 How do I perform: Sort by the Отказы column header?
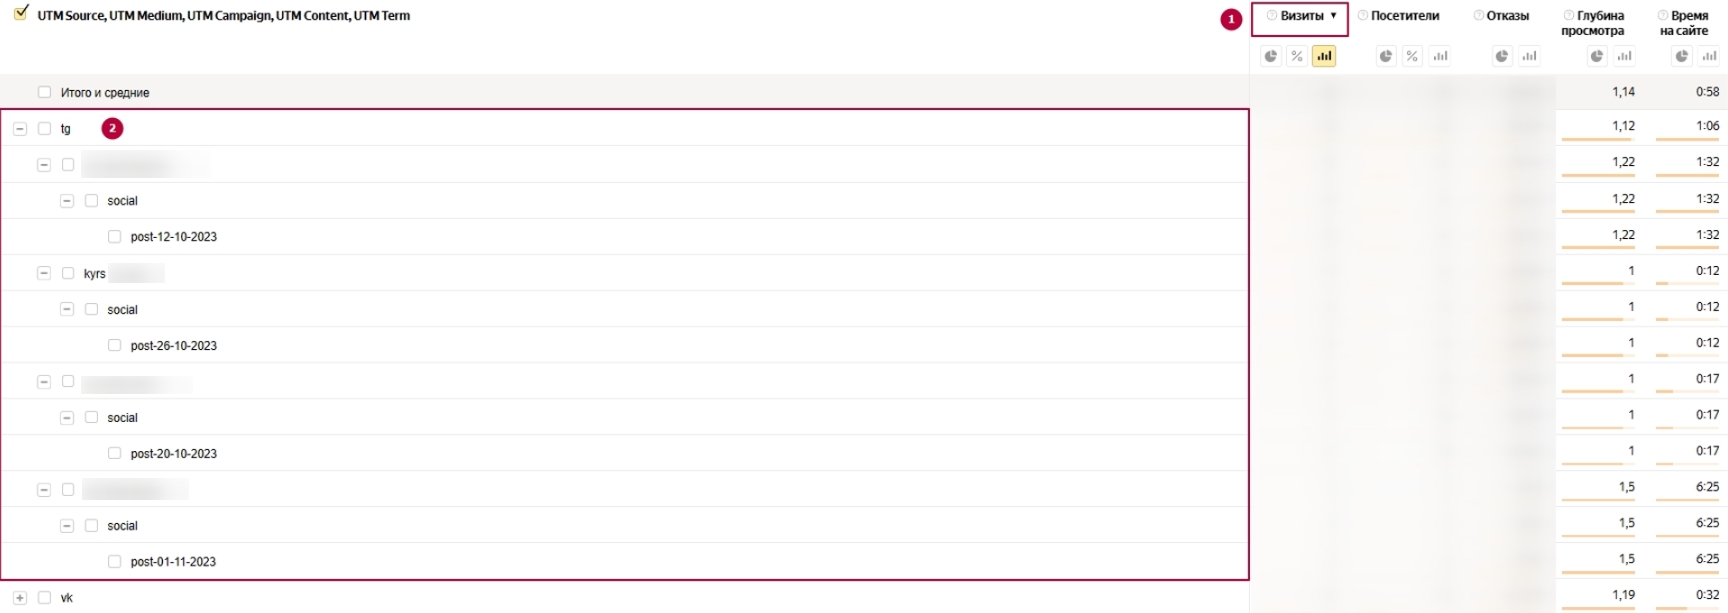click(x=1507, y=15)
